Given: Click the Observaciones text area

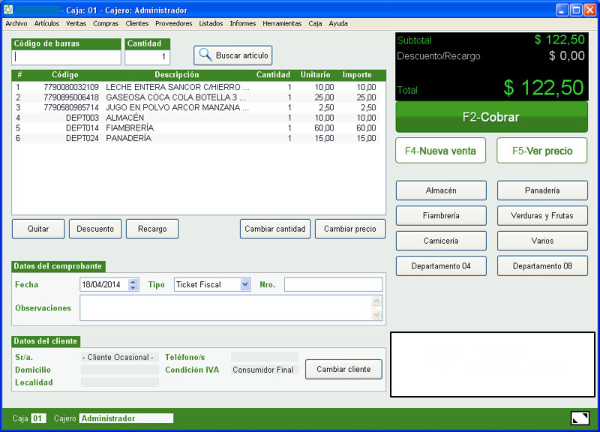Looking at the screenshot, I should [x=225, y=308].
